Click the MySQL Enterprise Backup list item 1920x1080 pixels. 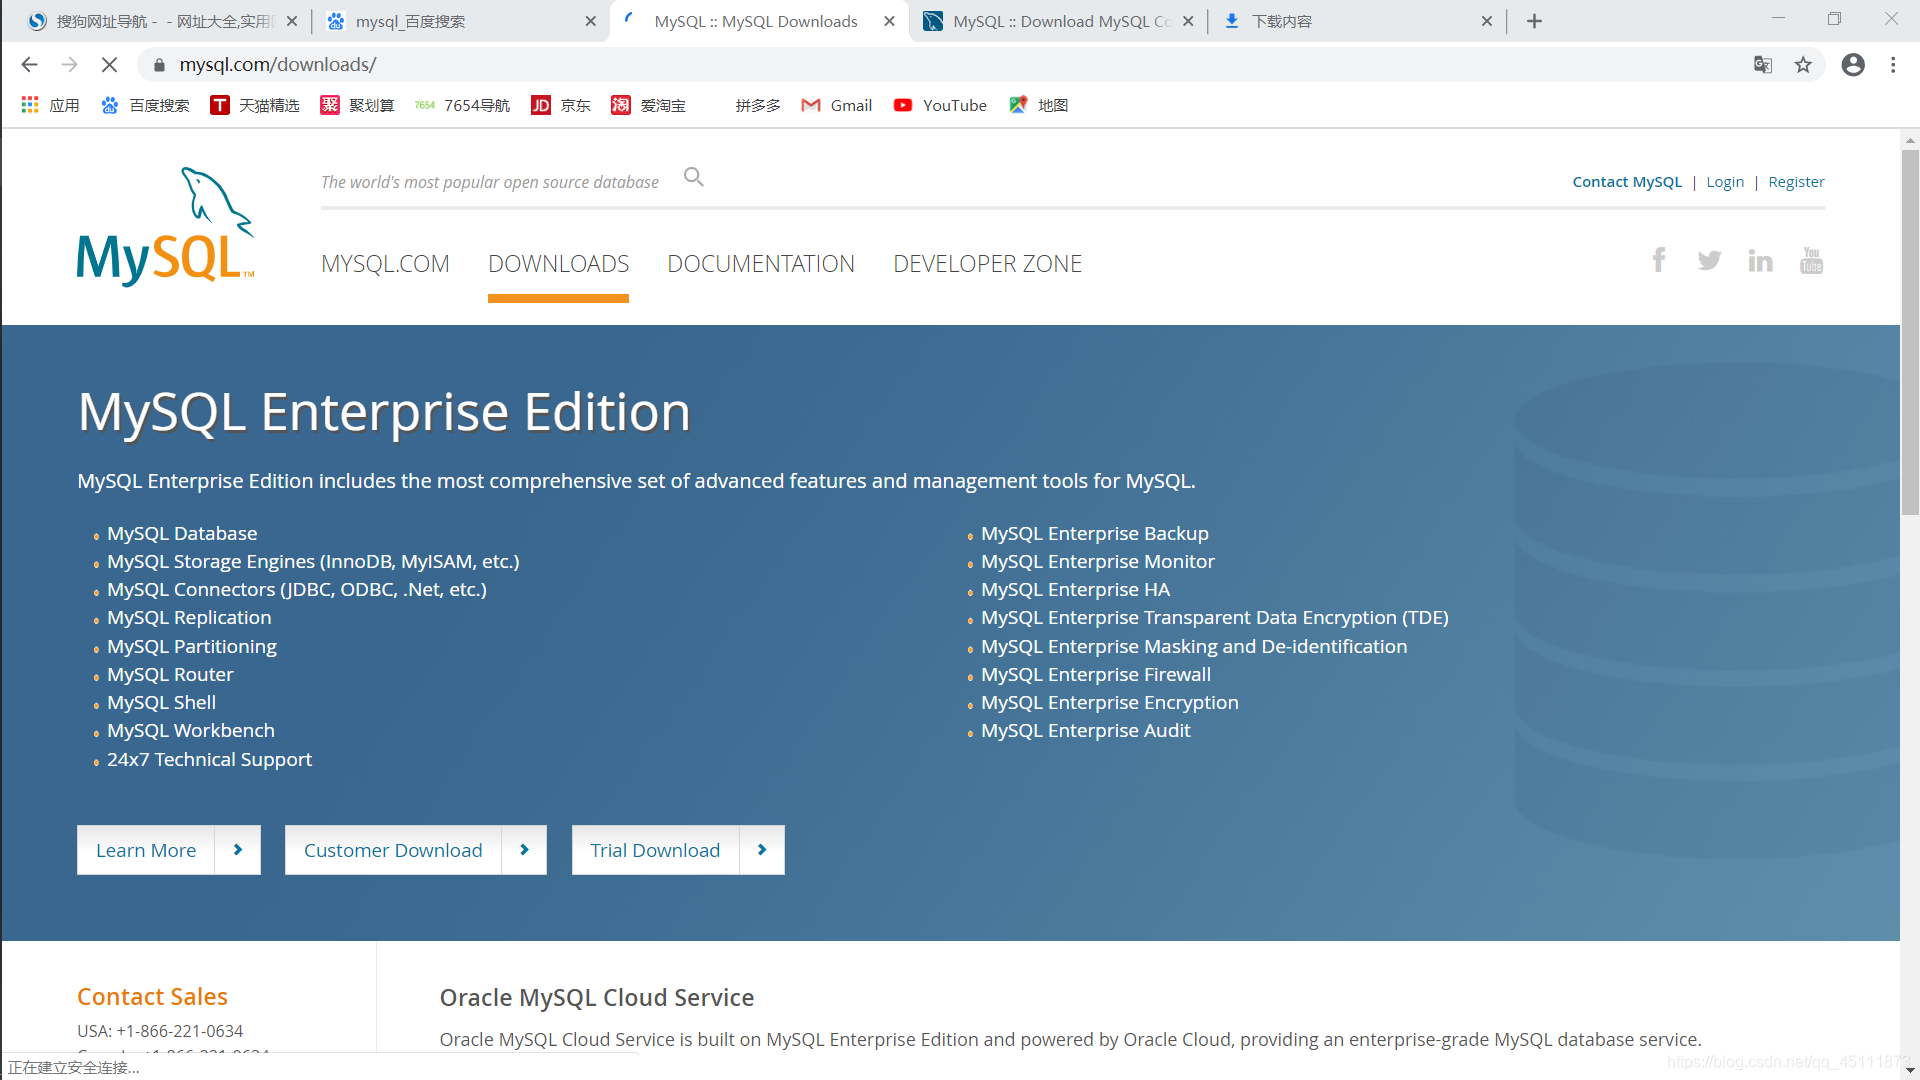pyautogui.click(x=1095, y=534)
